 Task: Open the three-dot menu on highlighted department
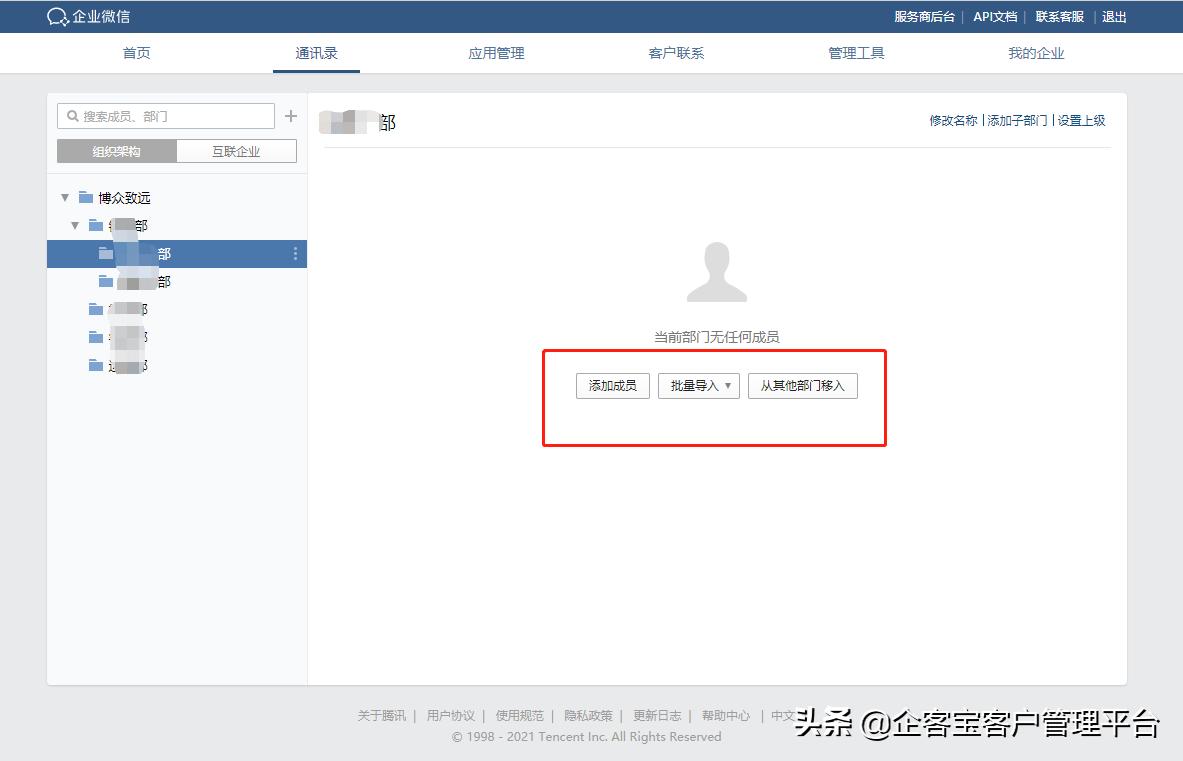[x=294, y=254]
